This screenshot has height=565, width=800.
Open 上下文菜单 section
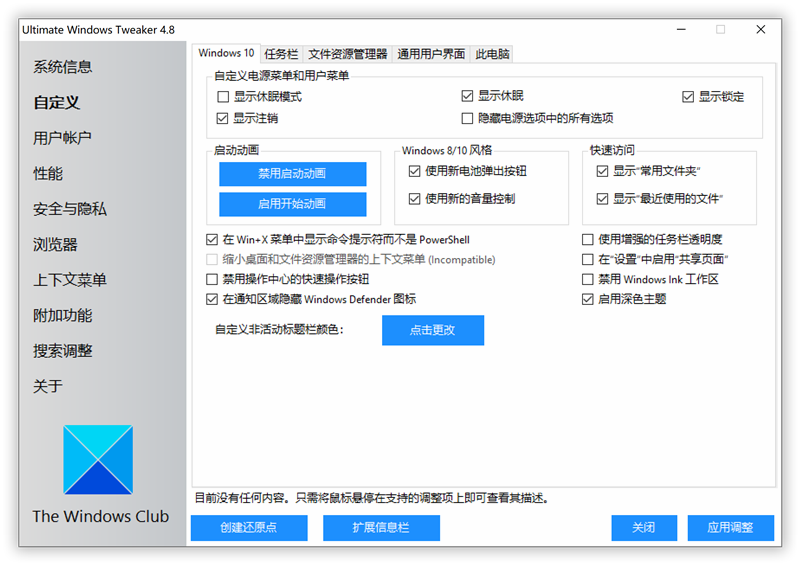[70, 280]
